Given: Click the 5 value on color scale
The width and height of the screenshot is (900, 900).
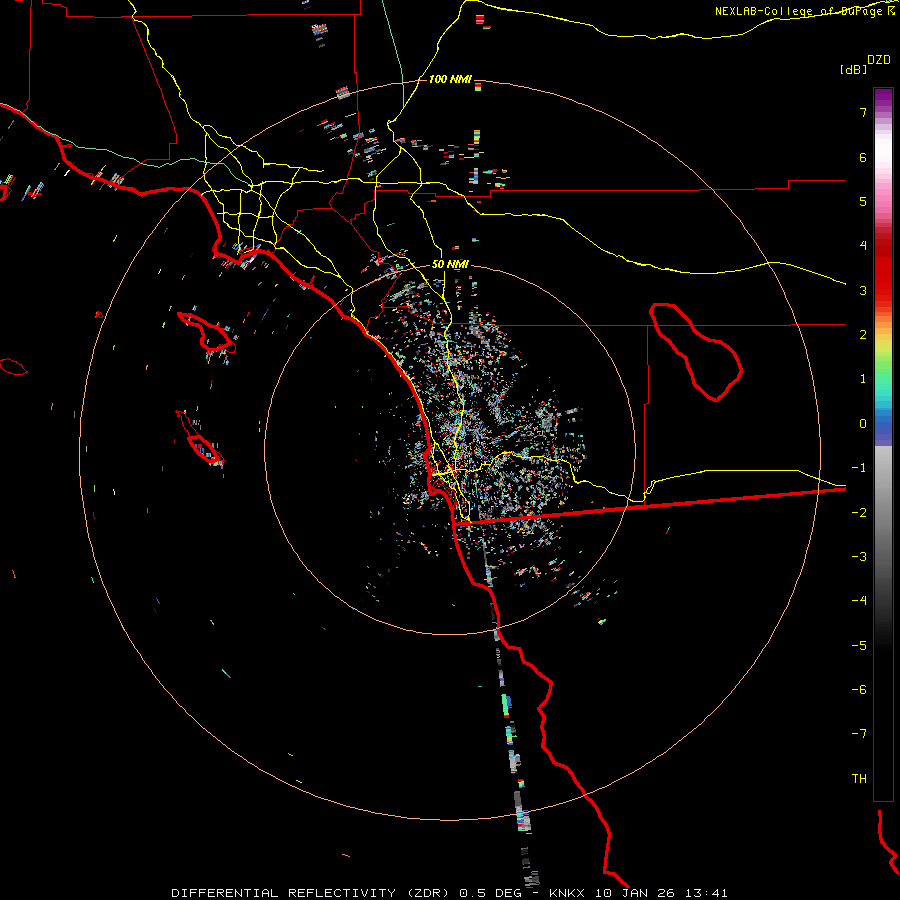Looking at the screenshot, I should (863, 201).
